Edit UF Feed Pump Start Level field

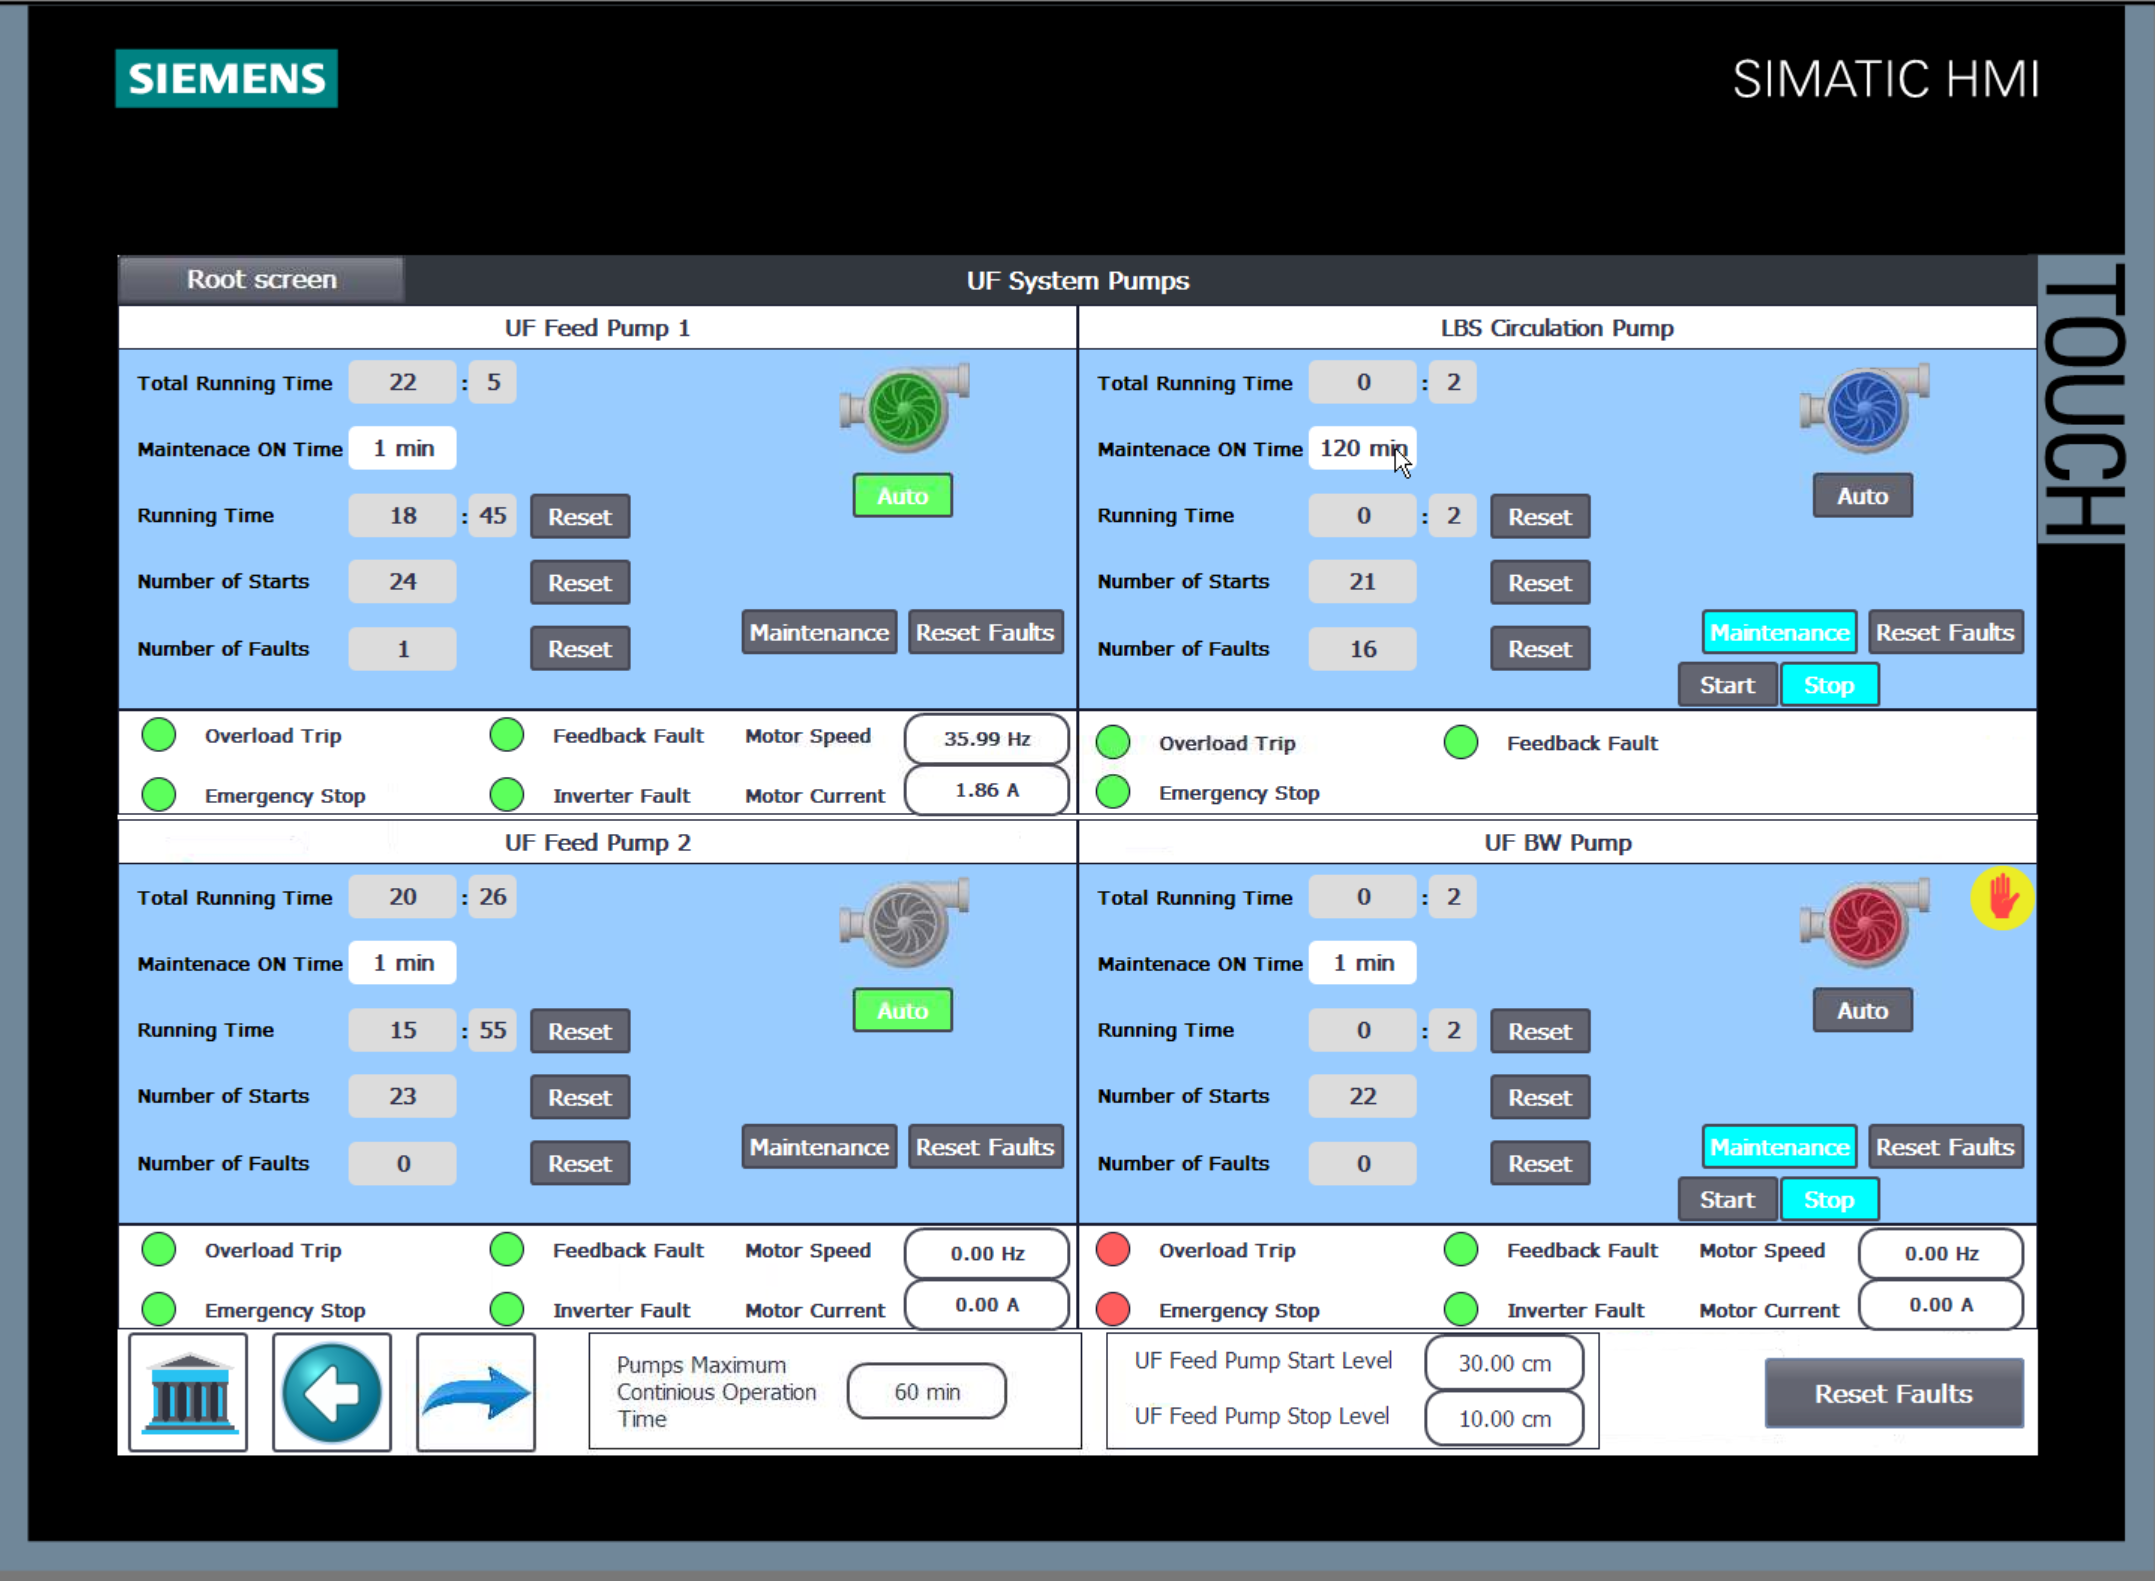click(x=1504, y=1363)
